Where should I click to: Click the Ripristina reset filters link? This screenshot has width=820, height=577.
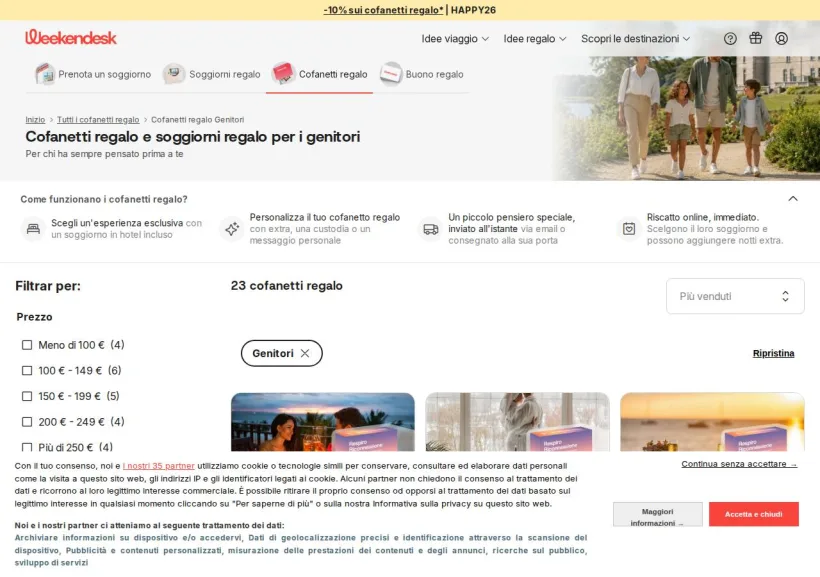[773, 353]
